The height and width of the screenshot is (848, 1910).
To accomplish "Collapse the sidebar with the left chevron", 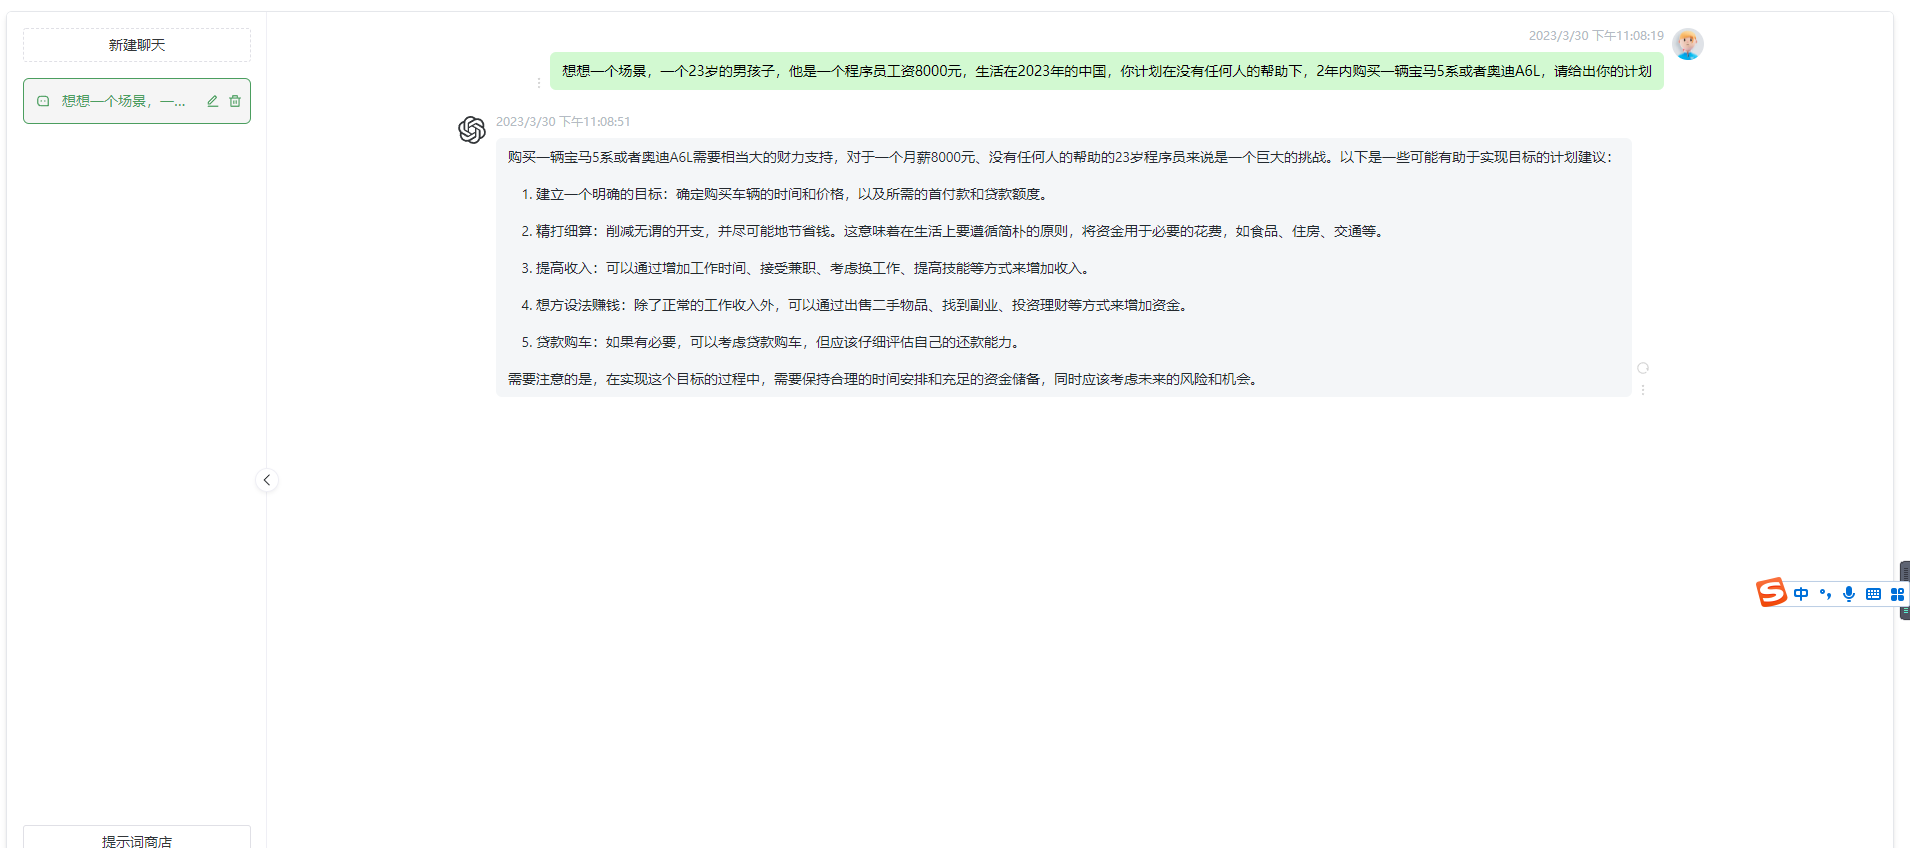I will [x=267, y=480].
